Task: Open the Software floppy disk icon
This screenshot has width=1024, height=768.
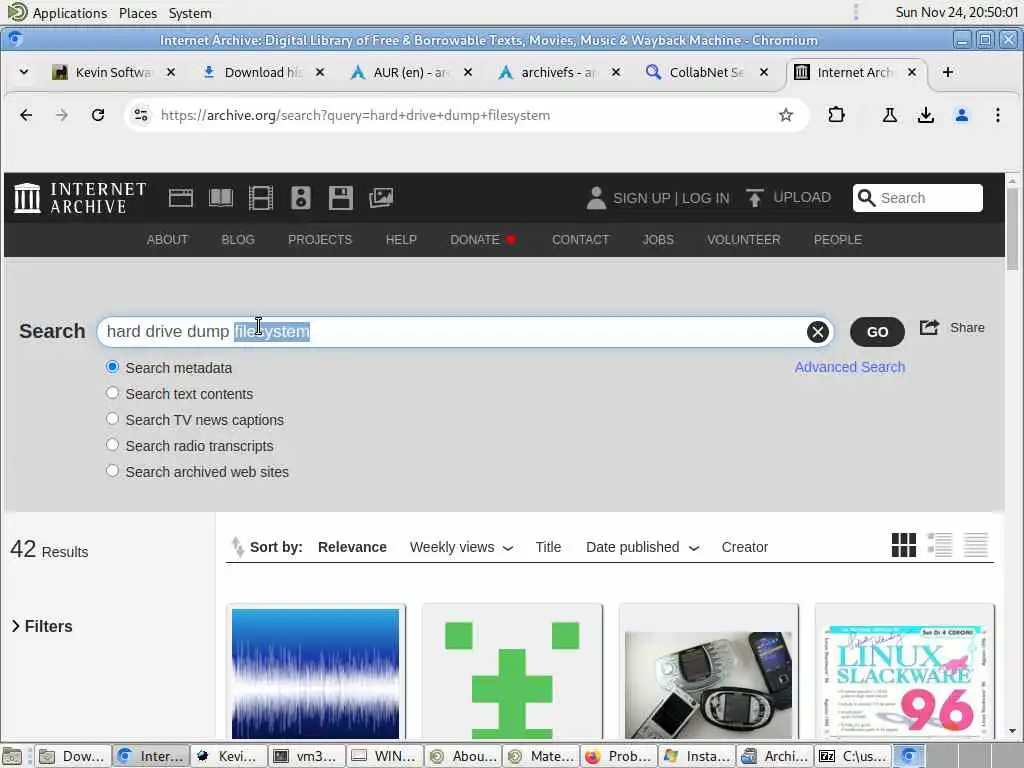Action: 340,198
